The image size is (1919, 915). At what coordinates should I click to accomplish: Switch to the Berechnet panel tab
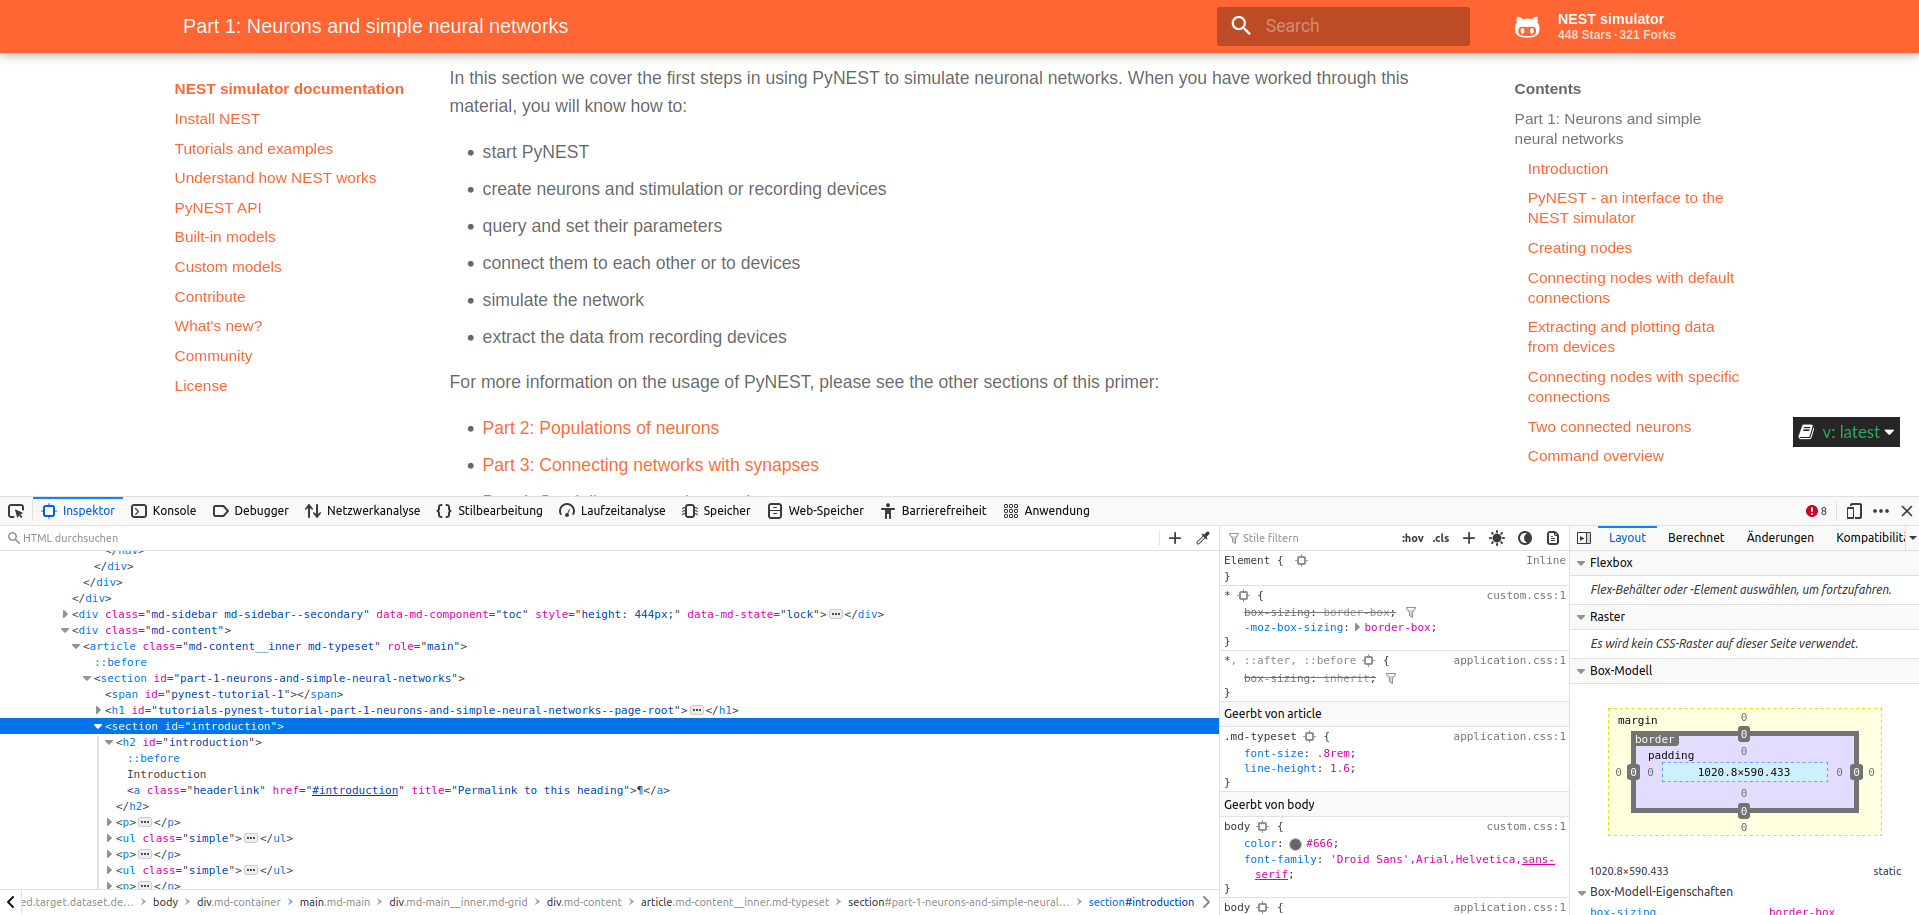(x=1695, y=537)
